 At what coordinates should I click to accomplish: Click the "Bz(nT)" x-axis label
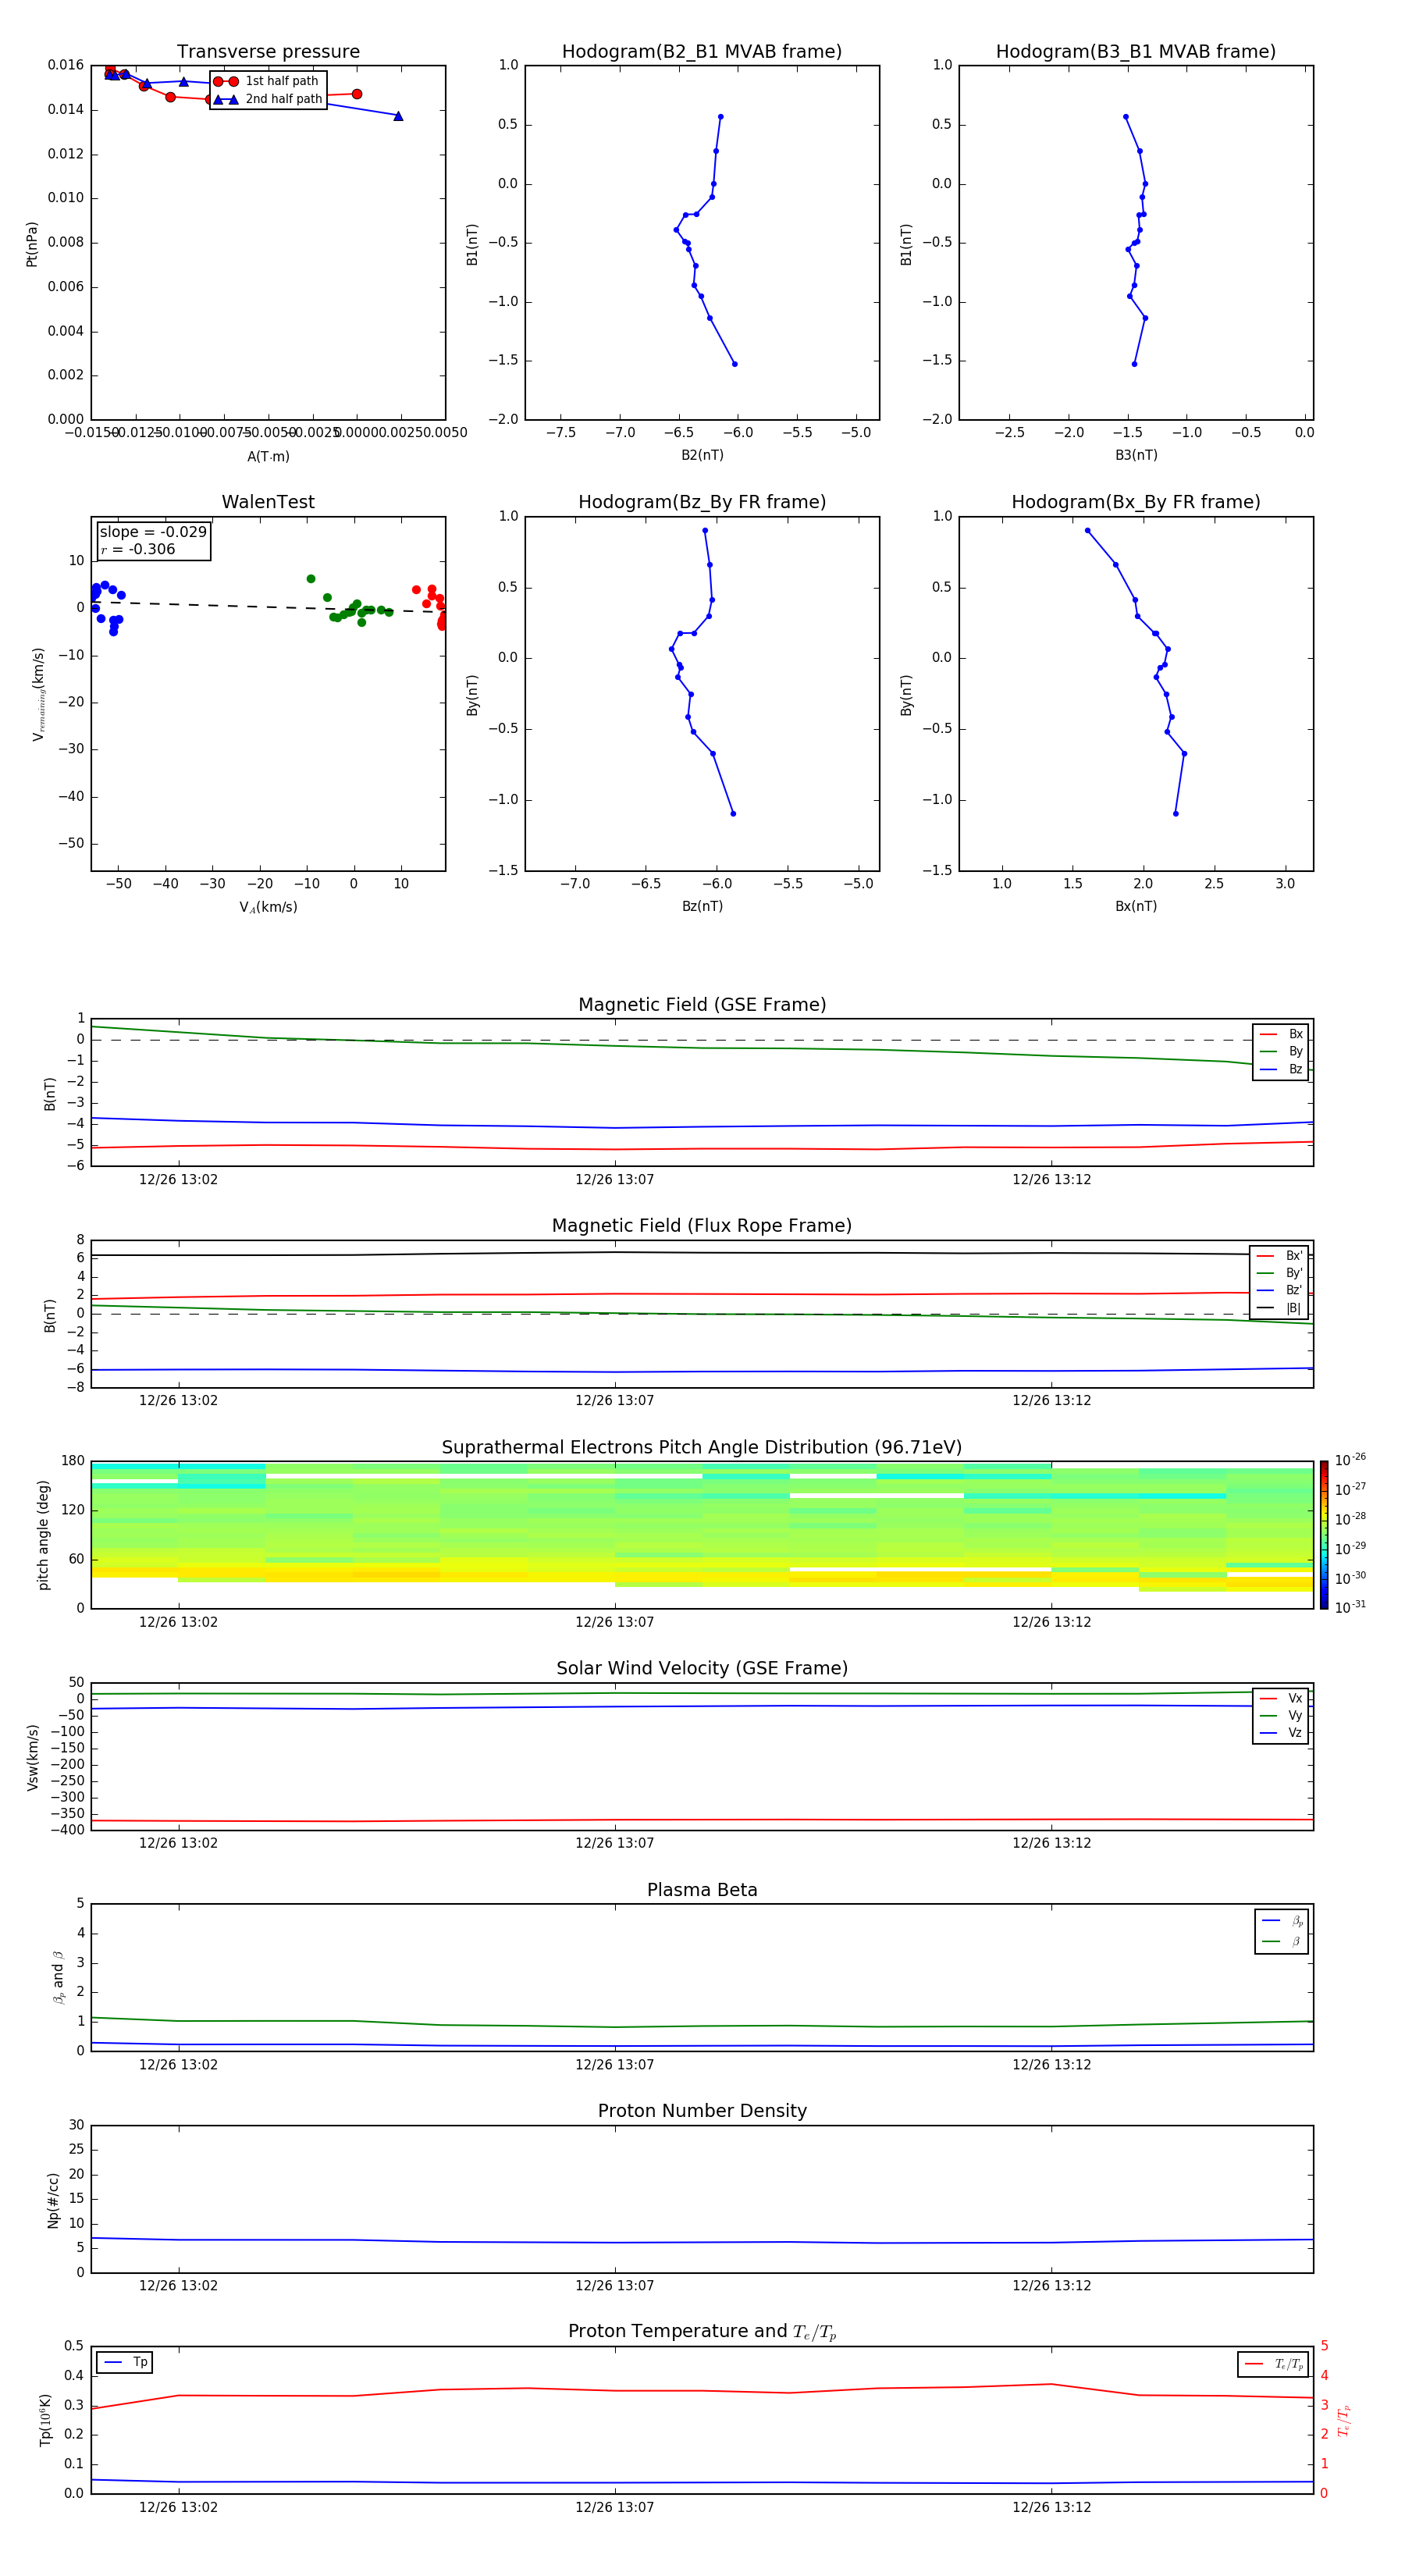pyautogui.click(x=702, y=906)
